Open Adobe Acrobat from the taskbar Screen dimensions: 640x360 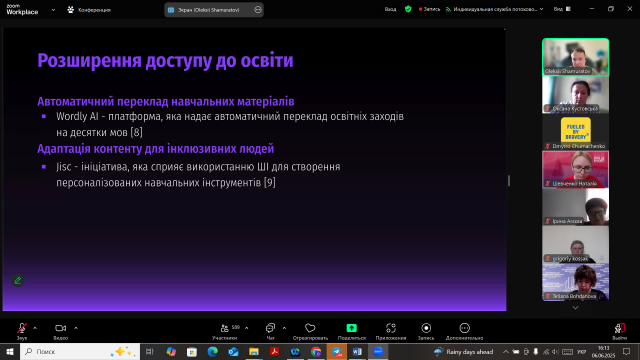[x=275, y=351]
